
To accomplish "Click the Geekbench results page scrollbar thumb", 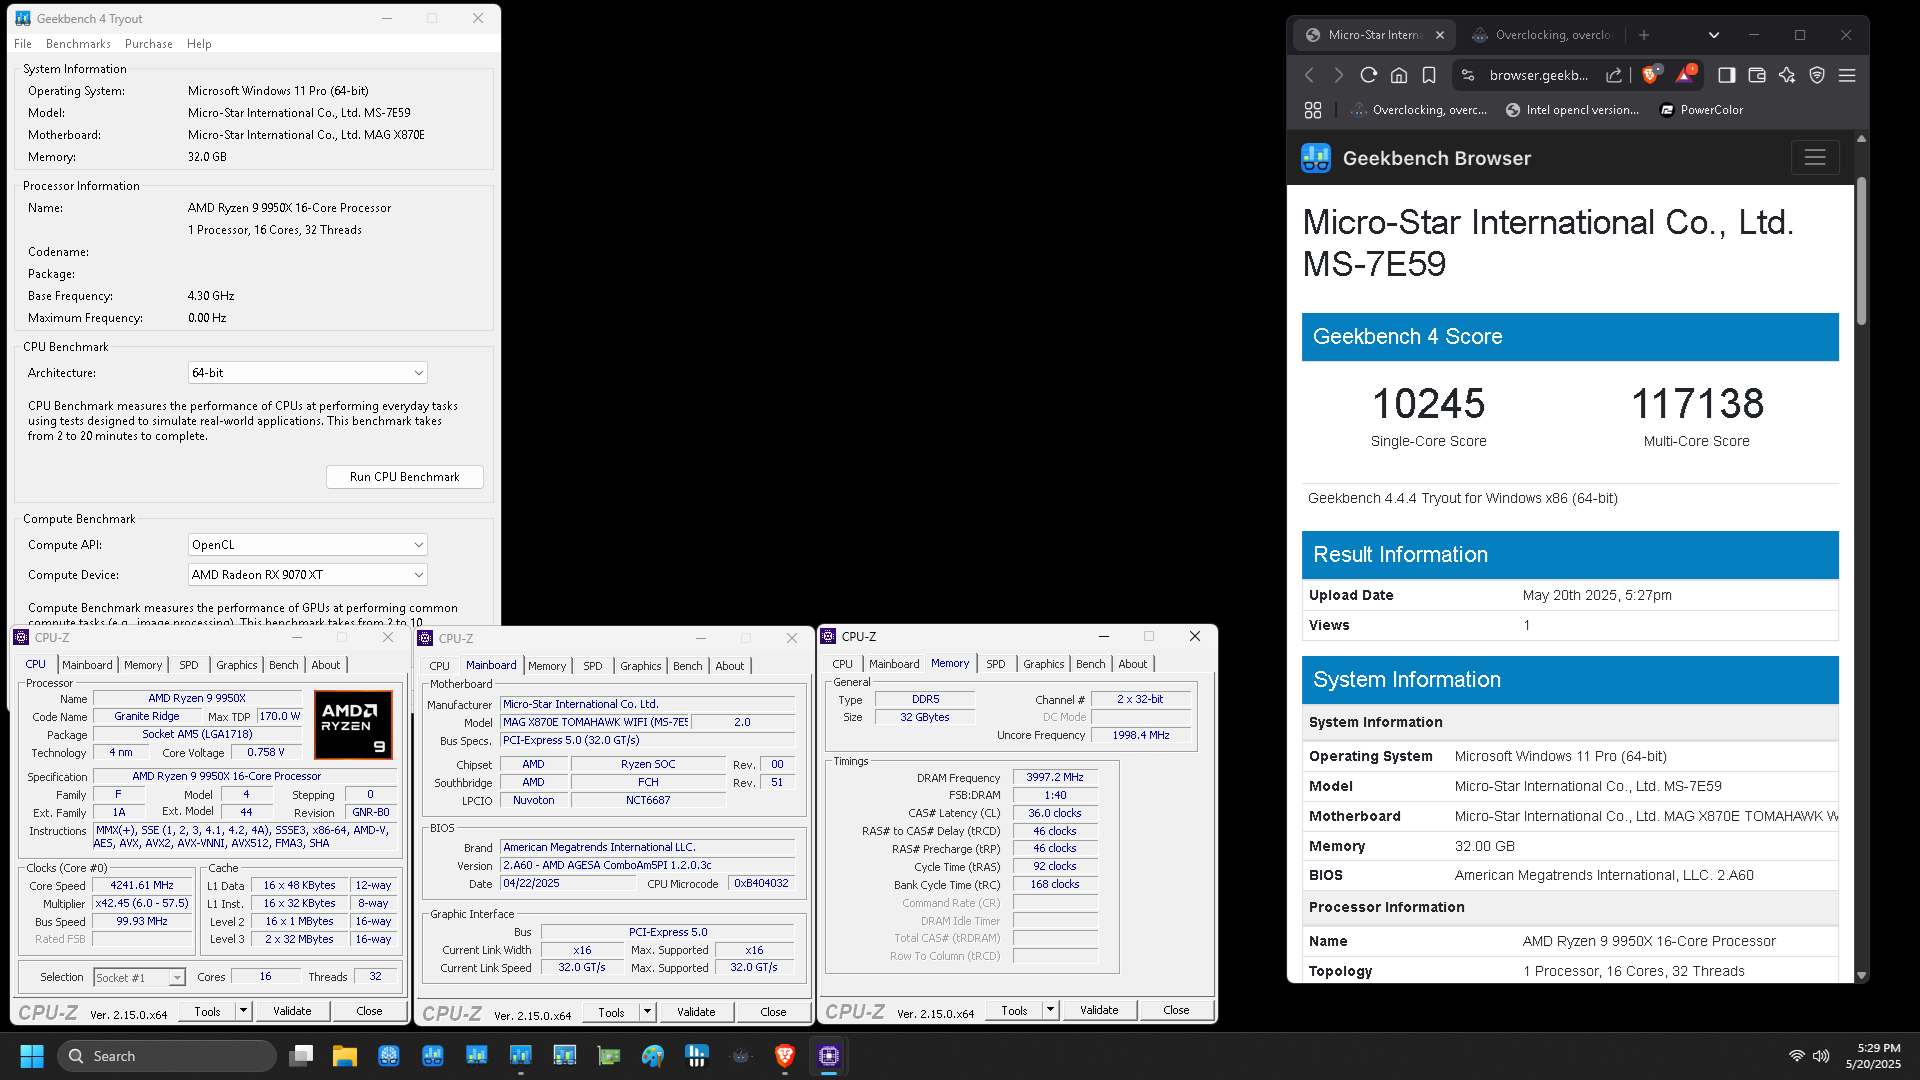I will click(x=1861, y=250).
